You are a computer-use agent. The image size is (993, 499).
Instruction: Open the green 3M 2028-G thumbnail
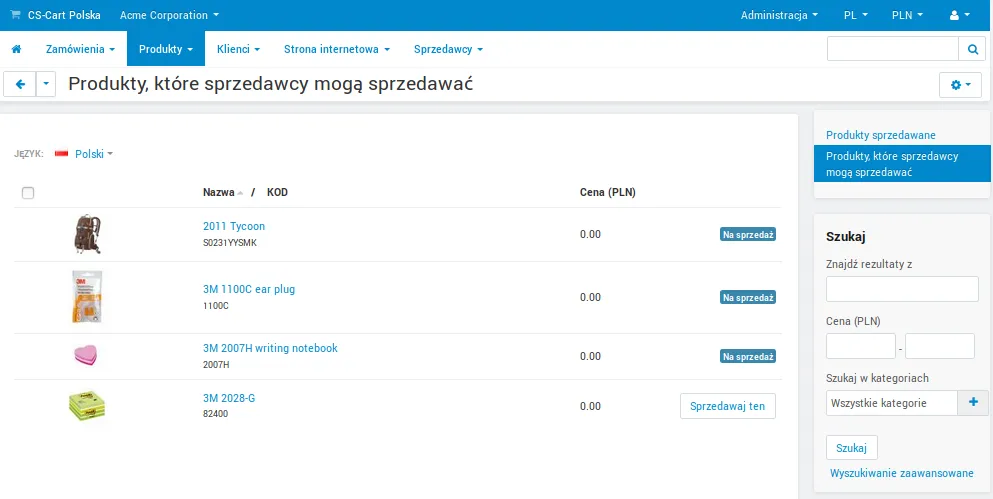pyautogui.click(x=87, y=406)
